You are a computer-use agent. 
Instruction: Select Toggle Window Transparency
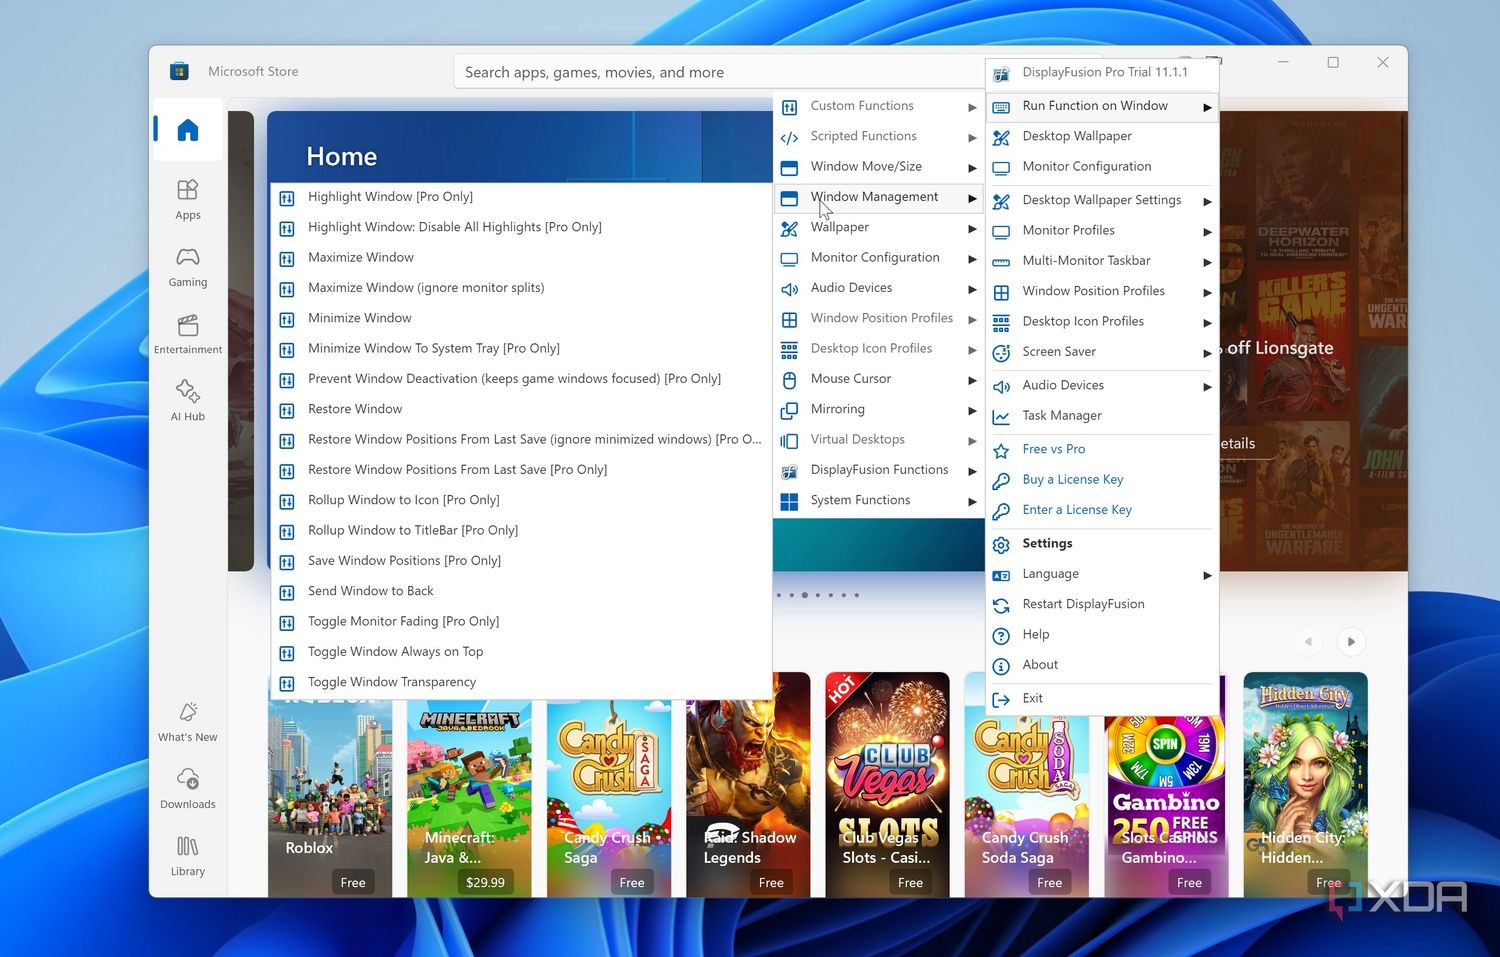pos(520,682)
